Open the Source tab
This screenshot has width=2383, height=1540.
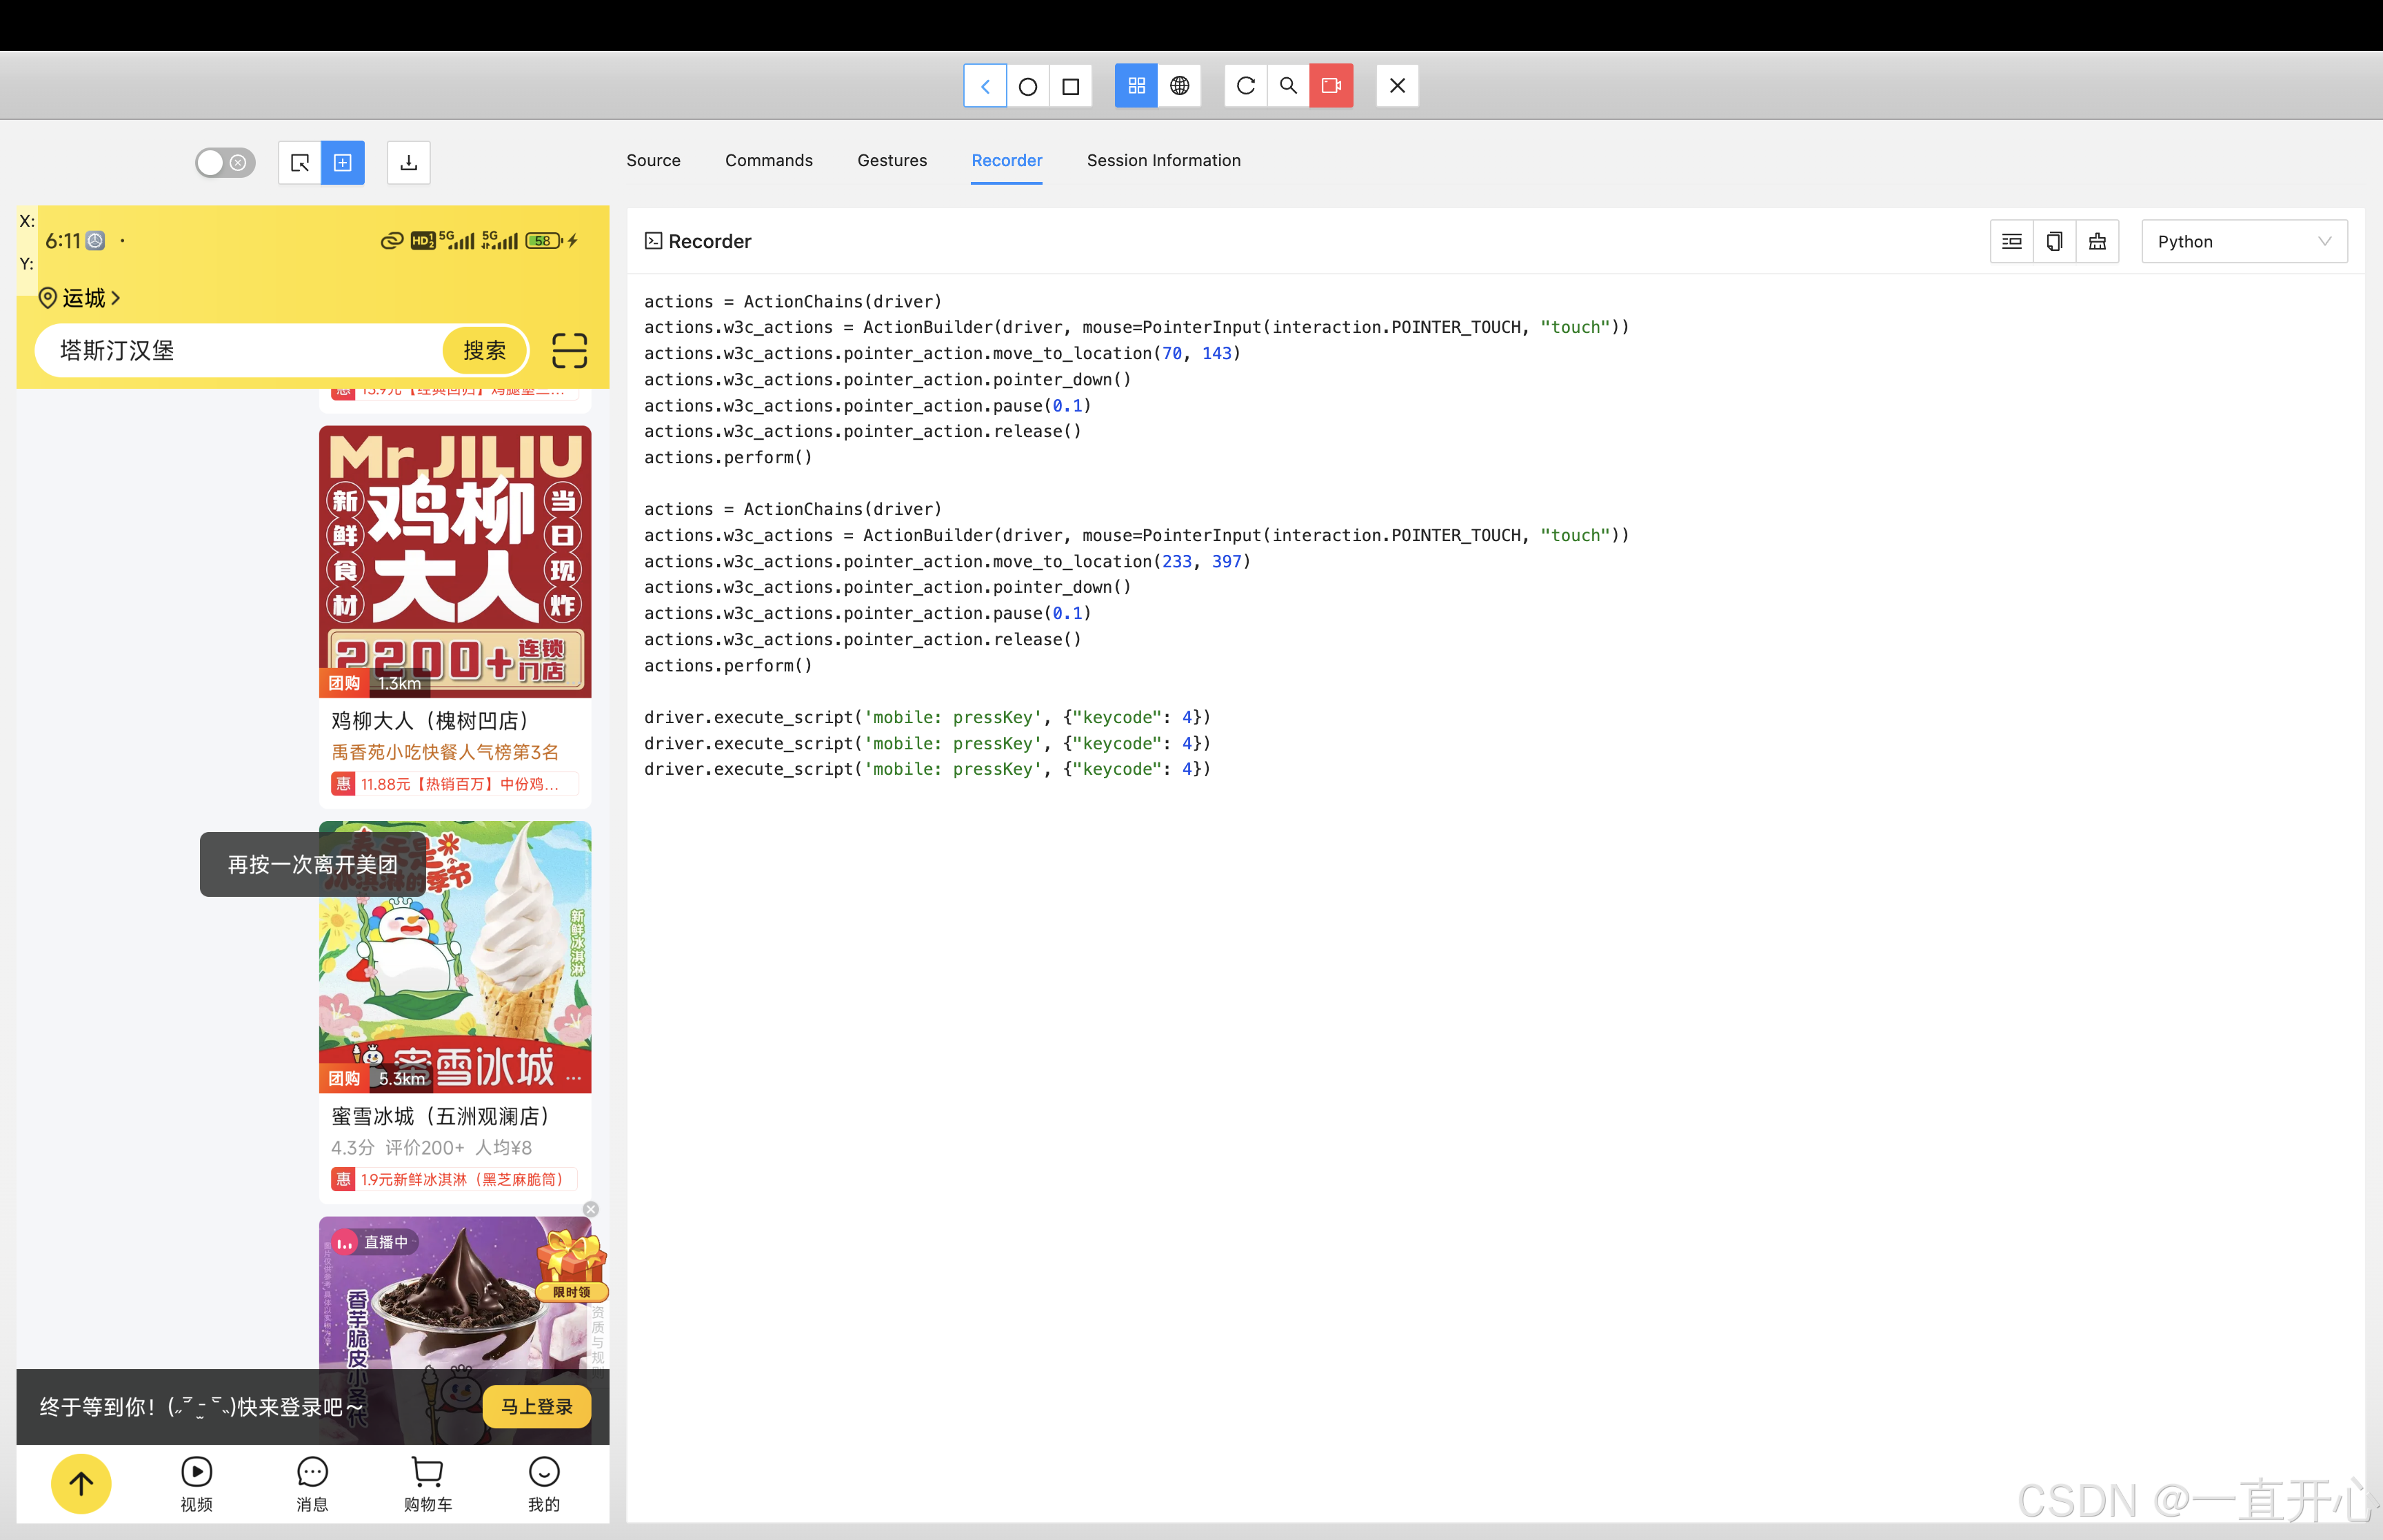(x=653, y=160)
